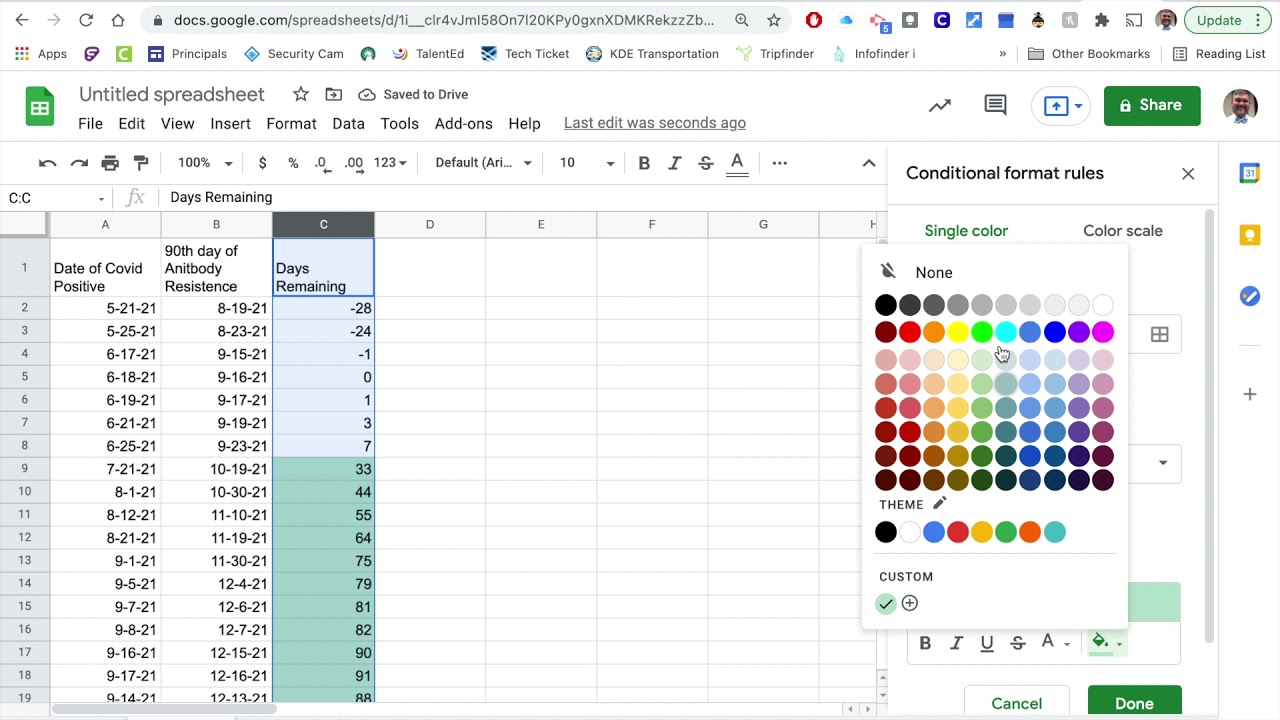Viewport: 1280px width, 720px height.
Task: Open the Default font family dropdown
Action: pyautogui.click(x=483, y=163)
